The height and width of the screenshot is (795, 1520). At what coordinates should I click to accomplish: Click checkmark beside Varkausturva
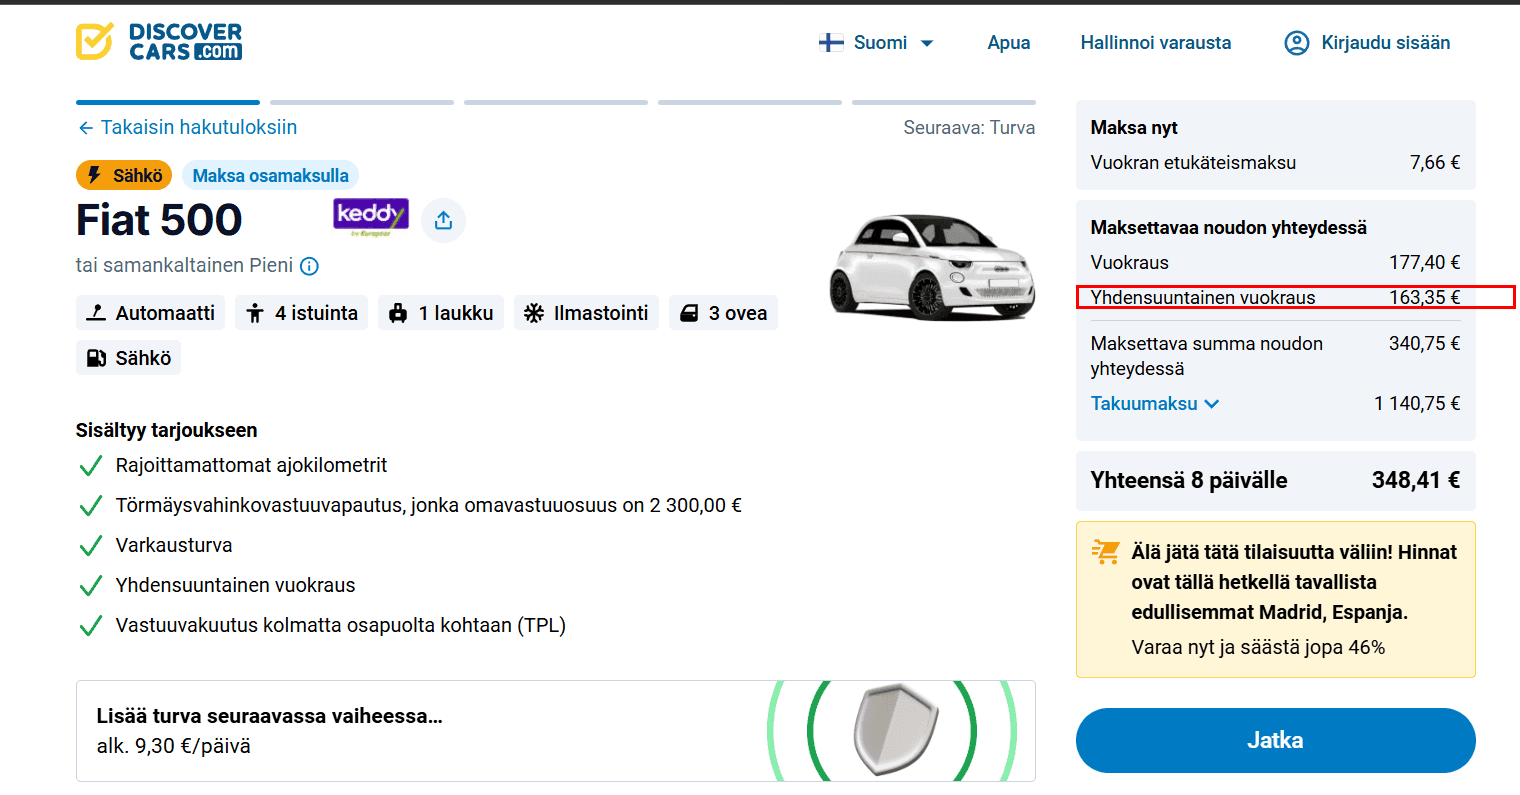[90, 546]
